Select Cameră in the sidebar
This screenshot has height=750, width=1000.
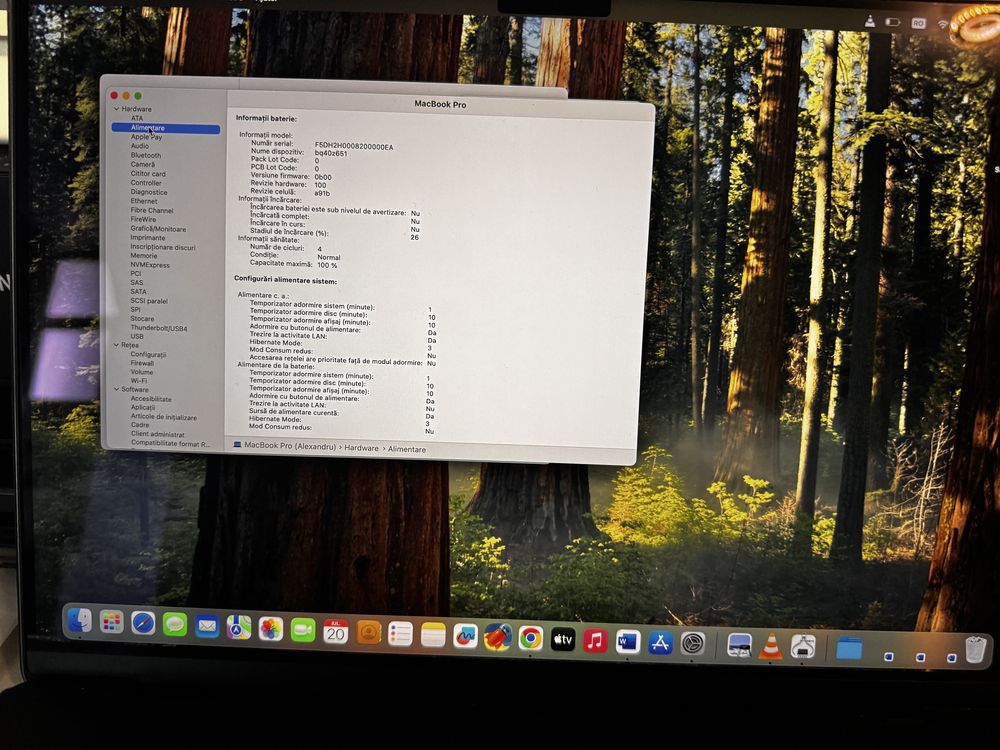pos(143,164)
